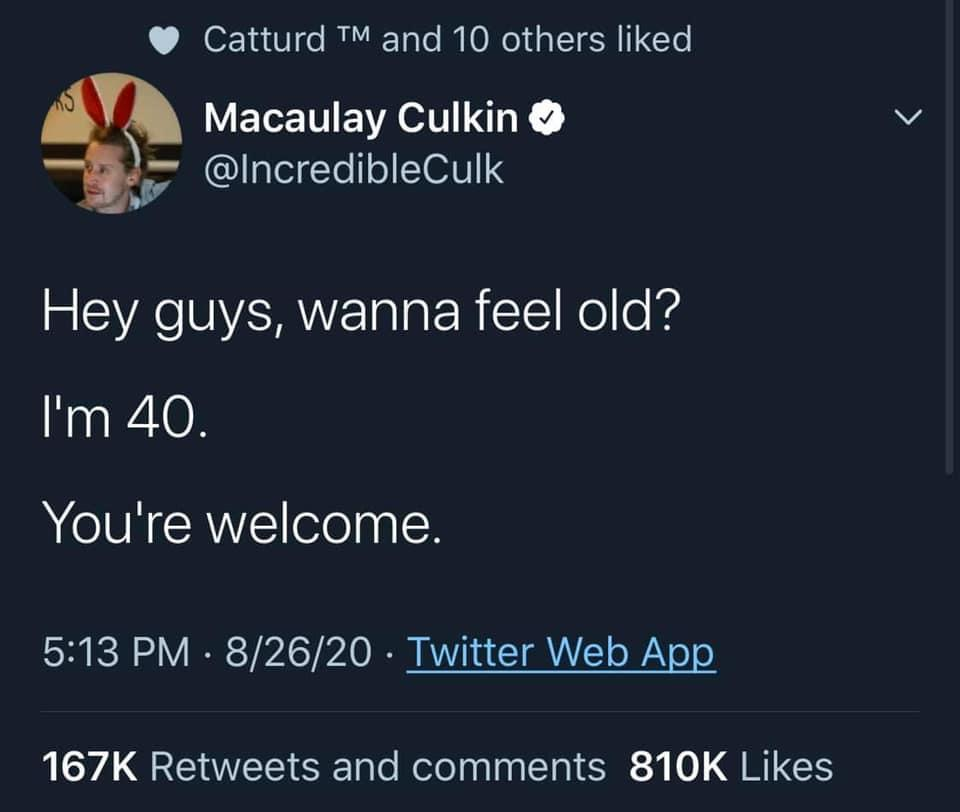960x812 pixels.
Task: Click the 810K count number
Action: pos(678,767)
